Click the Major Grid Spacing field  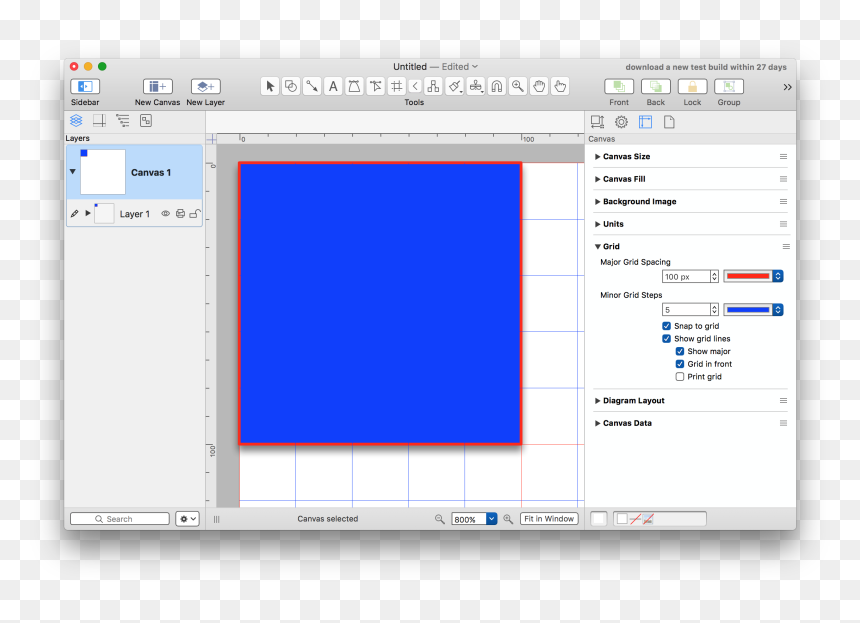(x=686, y=276)
